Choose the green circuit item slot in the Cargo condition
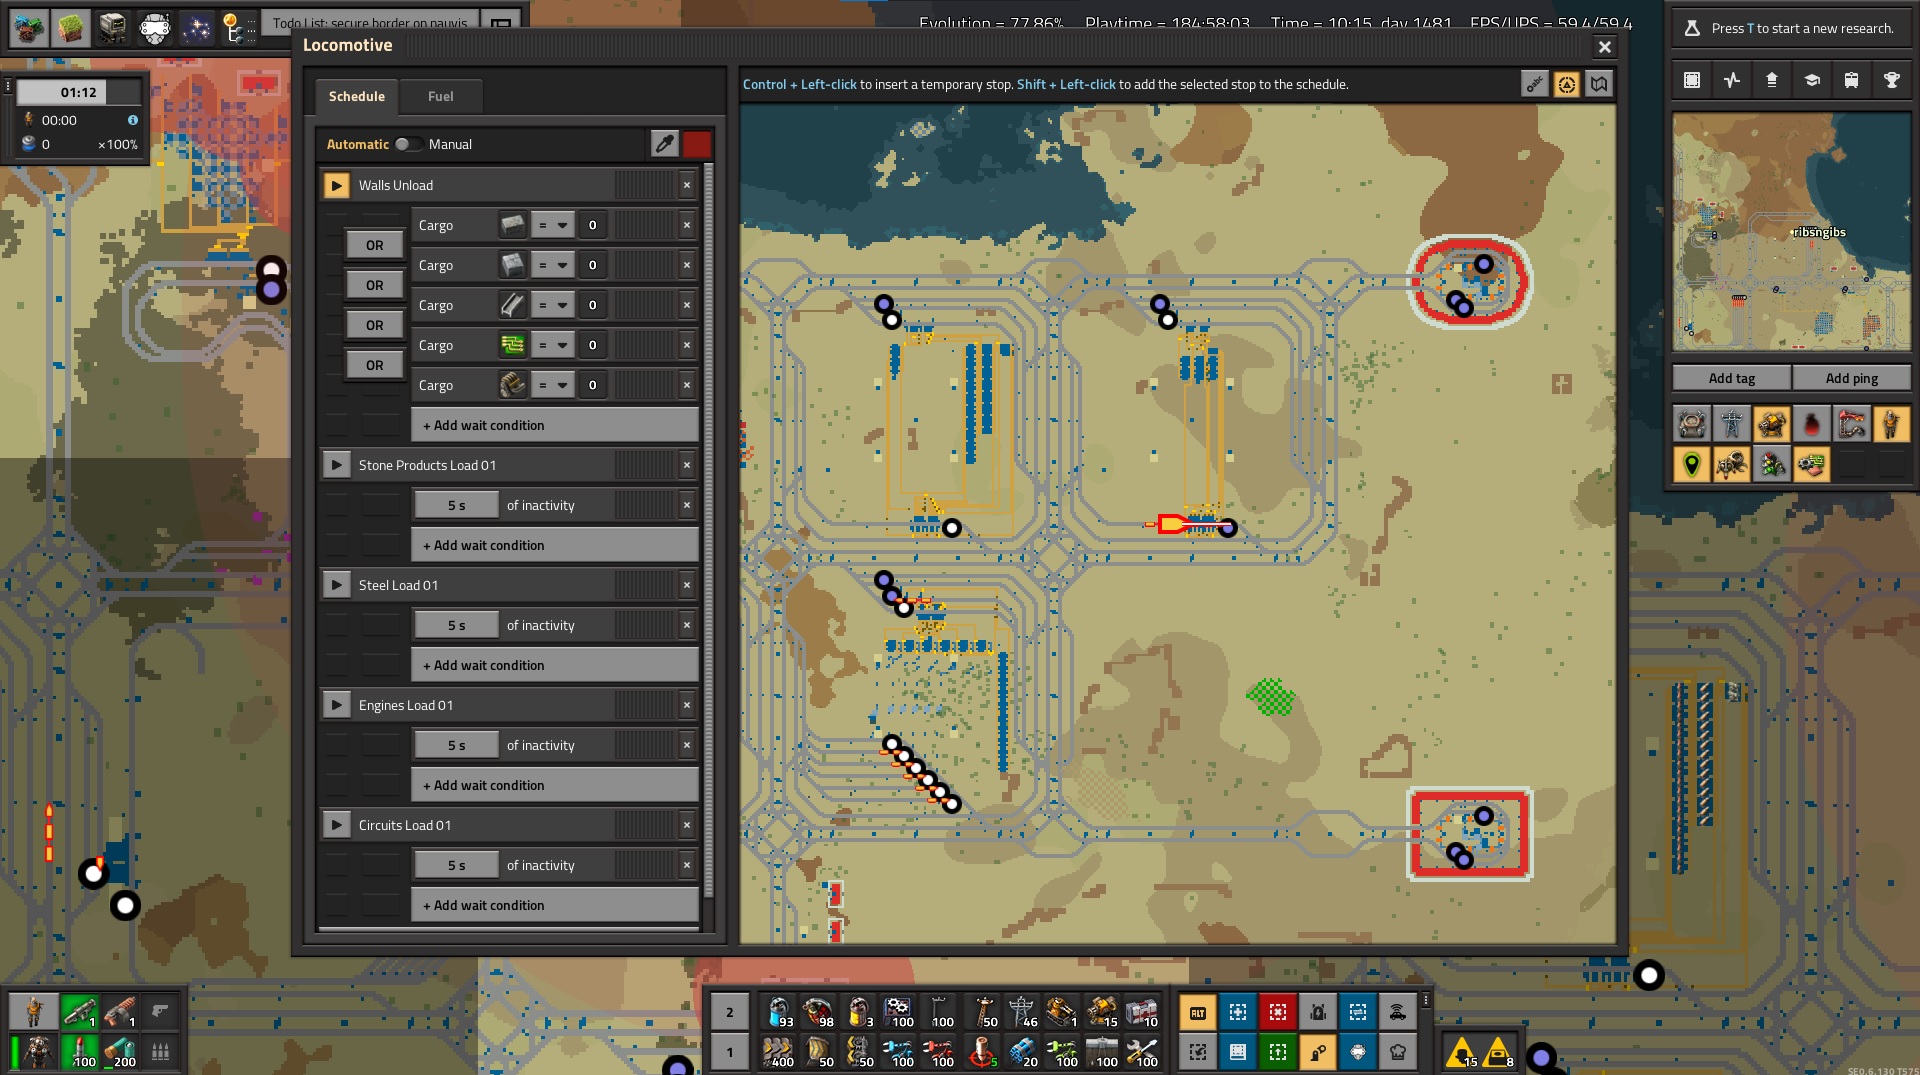 [512, 345]
